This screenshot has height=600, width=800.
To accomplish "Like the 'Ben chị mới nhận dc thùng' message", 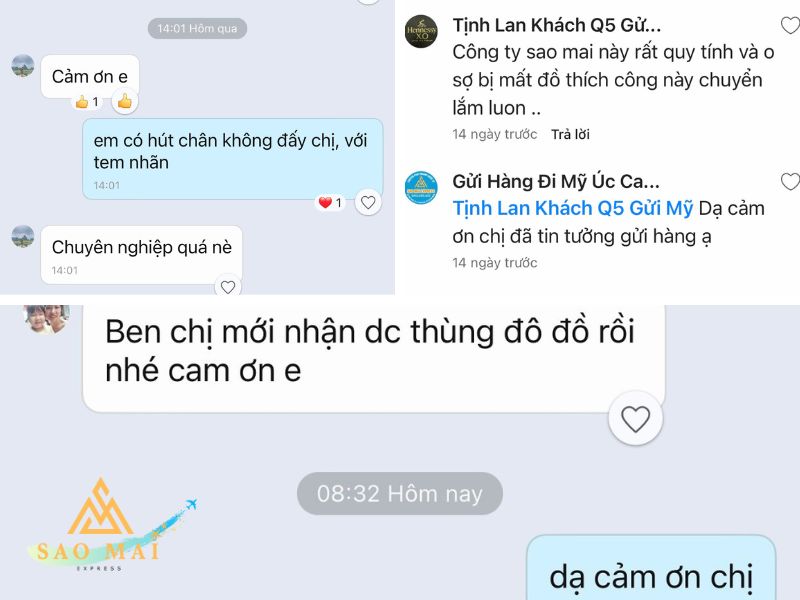I will (635, 418).
